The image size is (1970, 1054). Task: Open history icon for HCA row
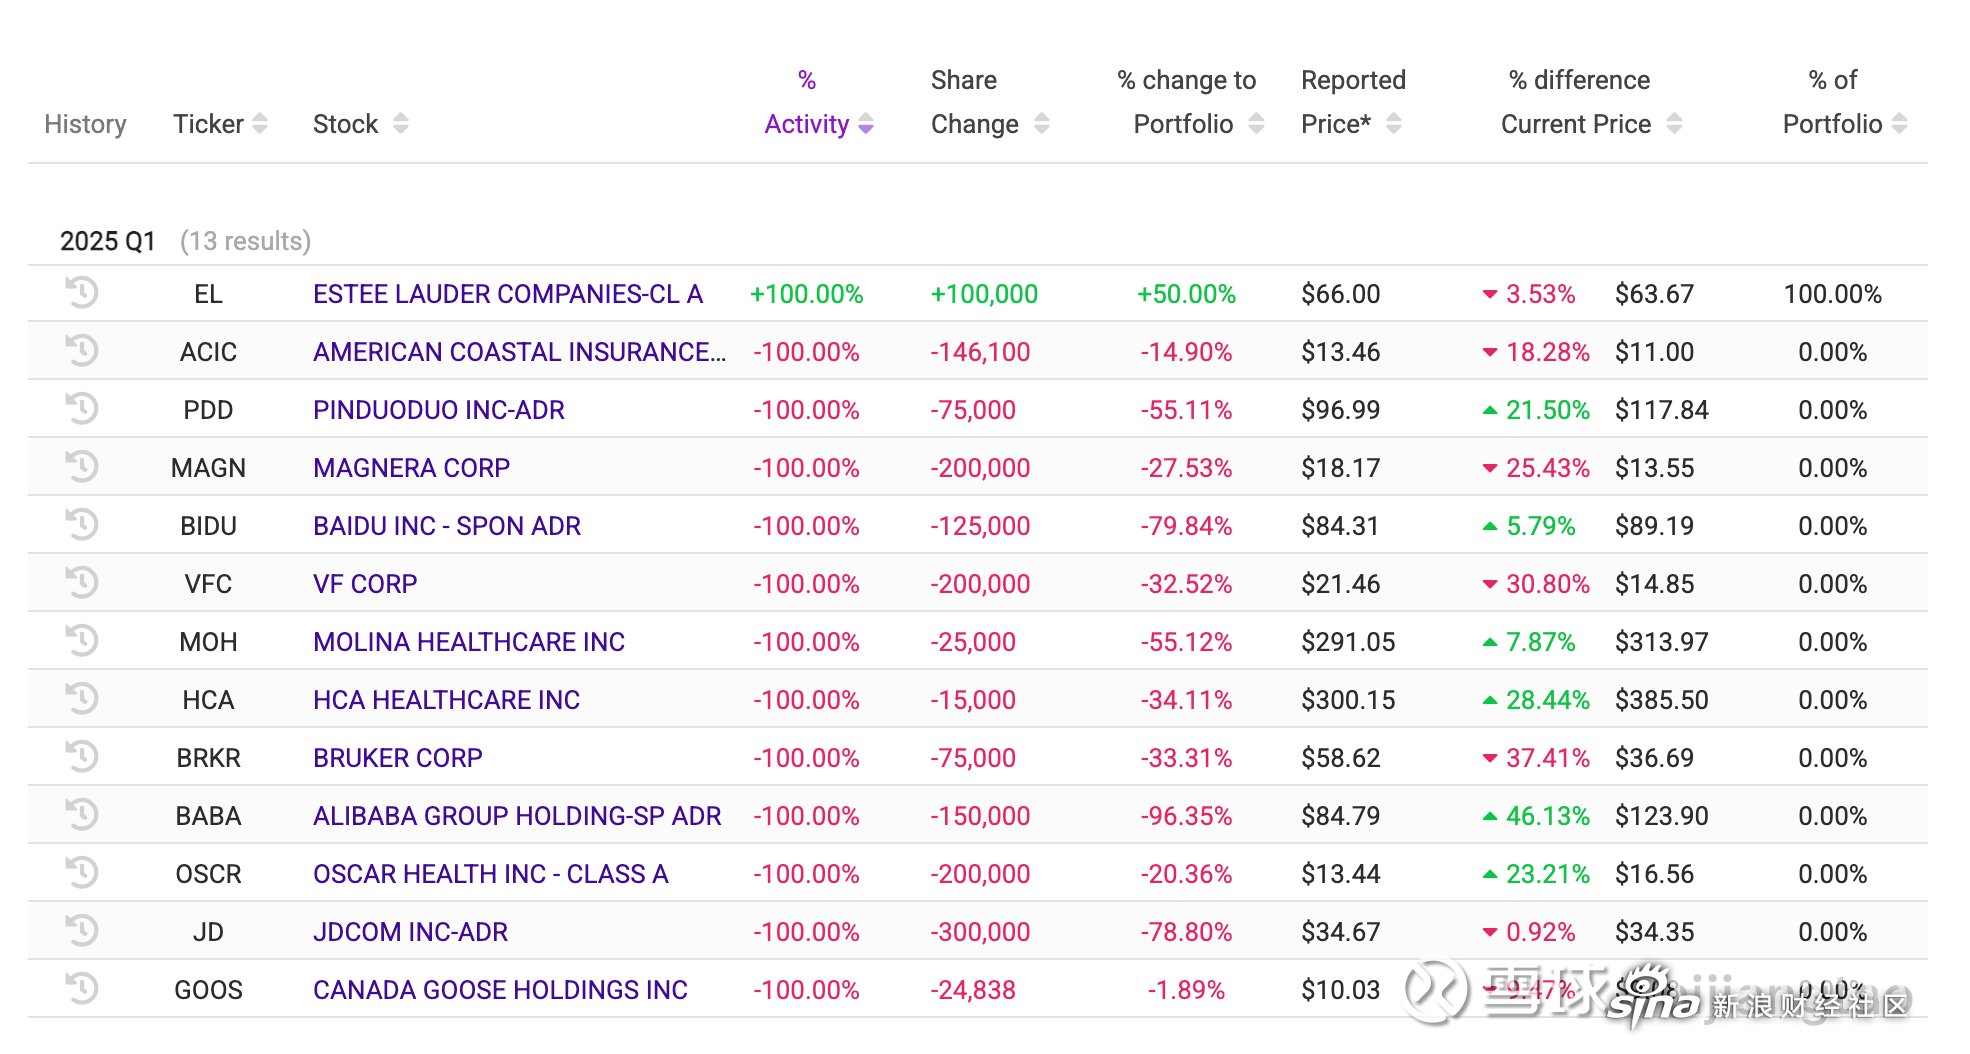[82, 698]
